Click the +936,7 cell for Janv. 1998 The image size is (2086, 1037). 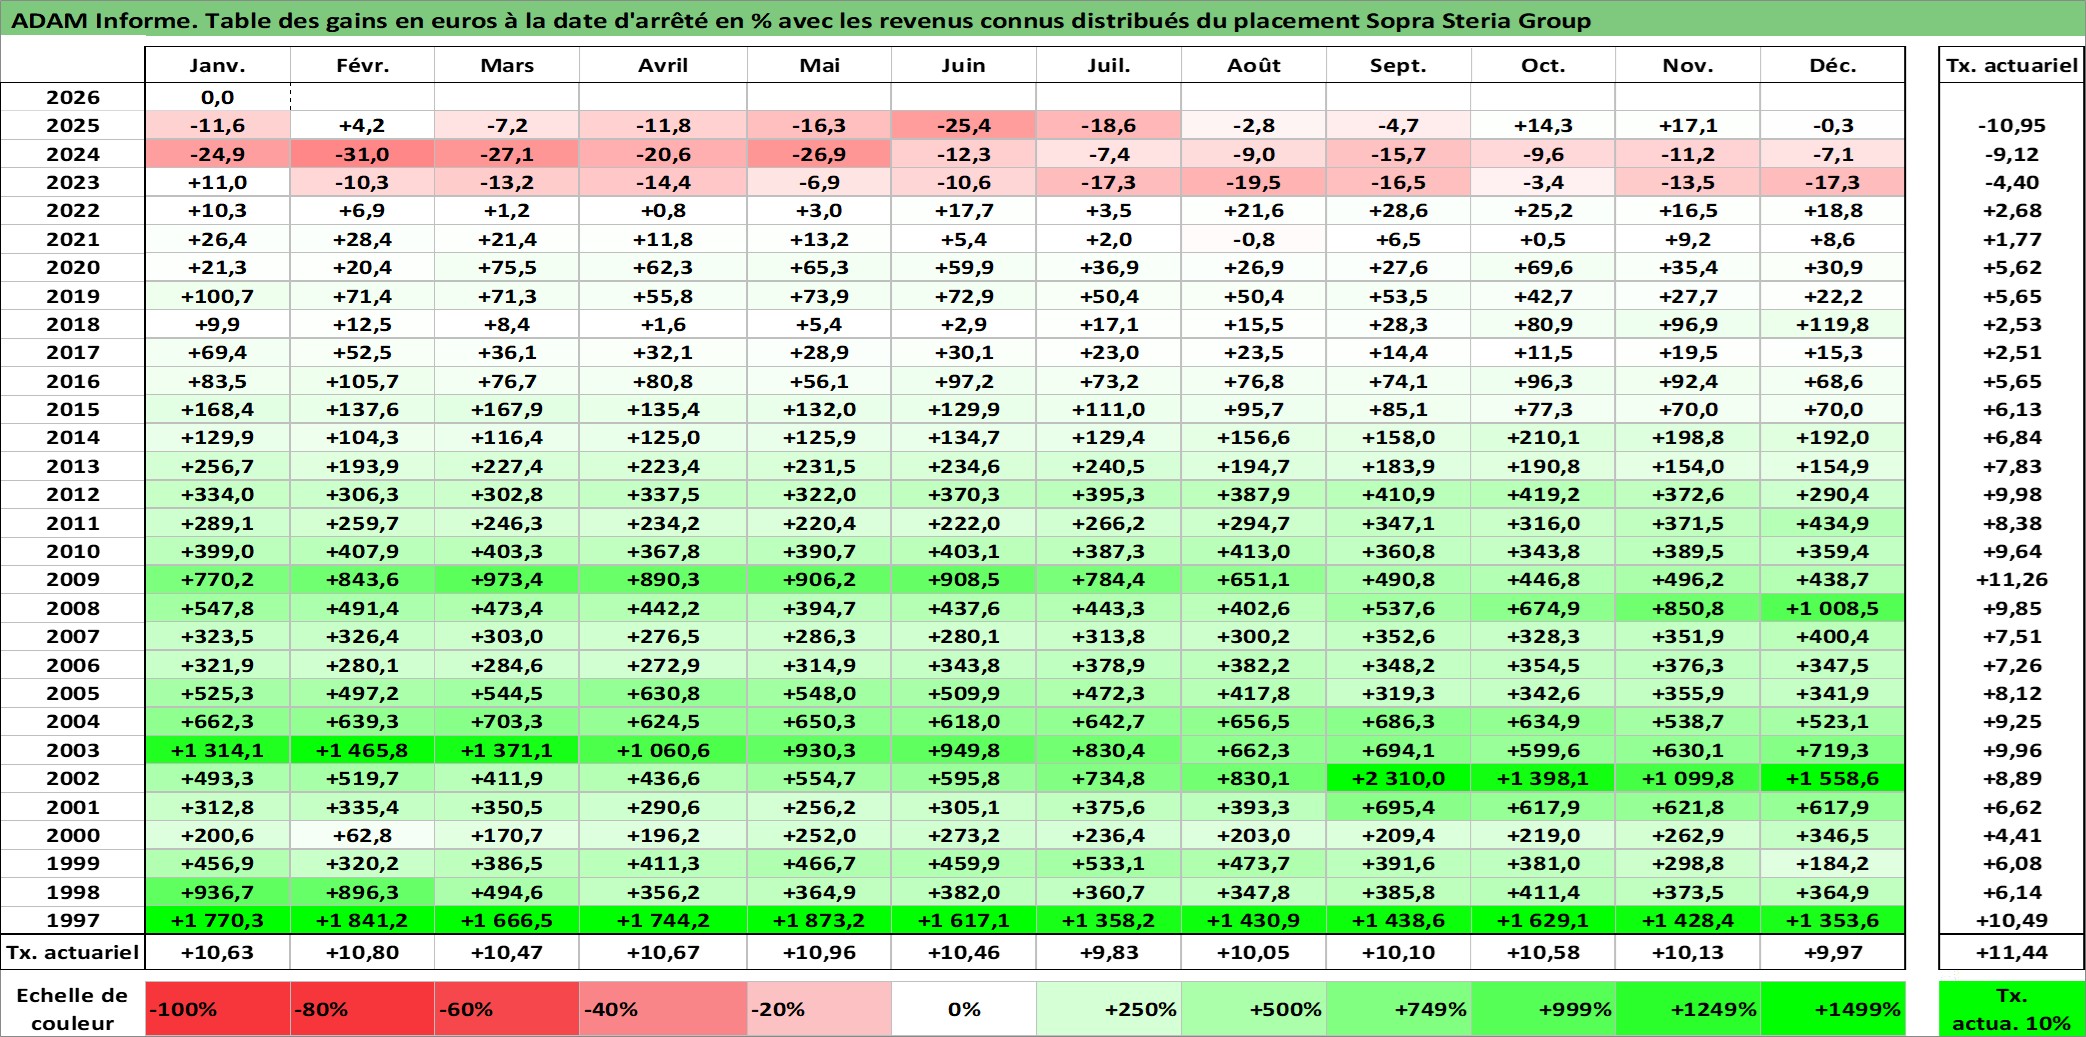point(218,892)
